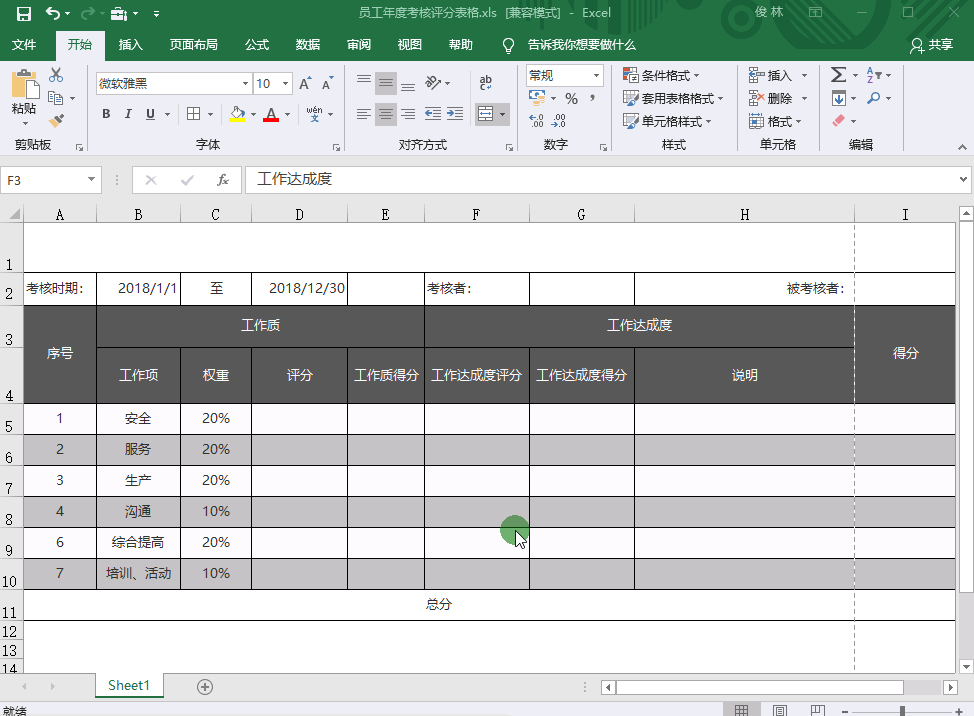Click the Cut scissors icon
Screen dimensions: 974x716
tap(56, 76)
